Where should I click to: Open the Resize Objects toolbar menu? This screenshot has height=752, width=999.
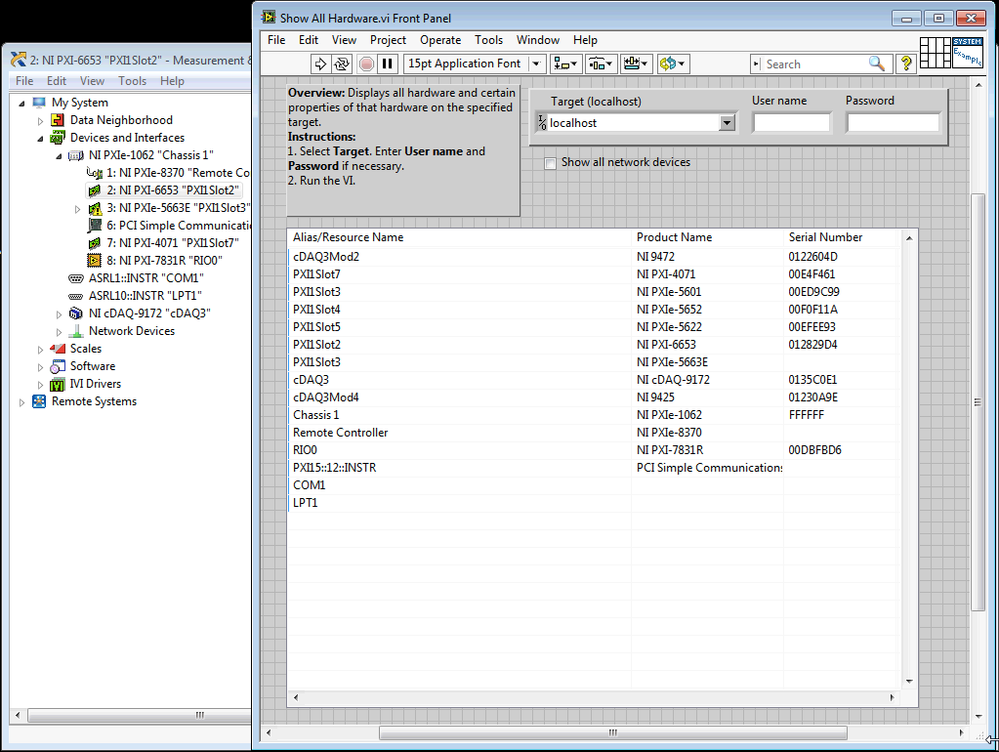pos(636,64)
